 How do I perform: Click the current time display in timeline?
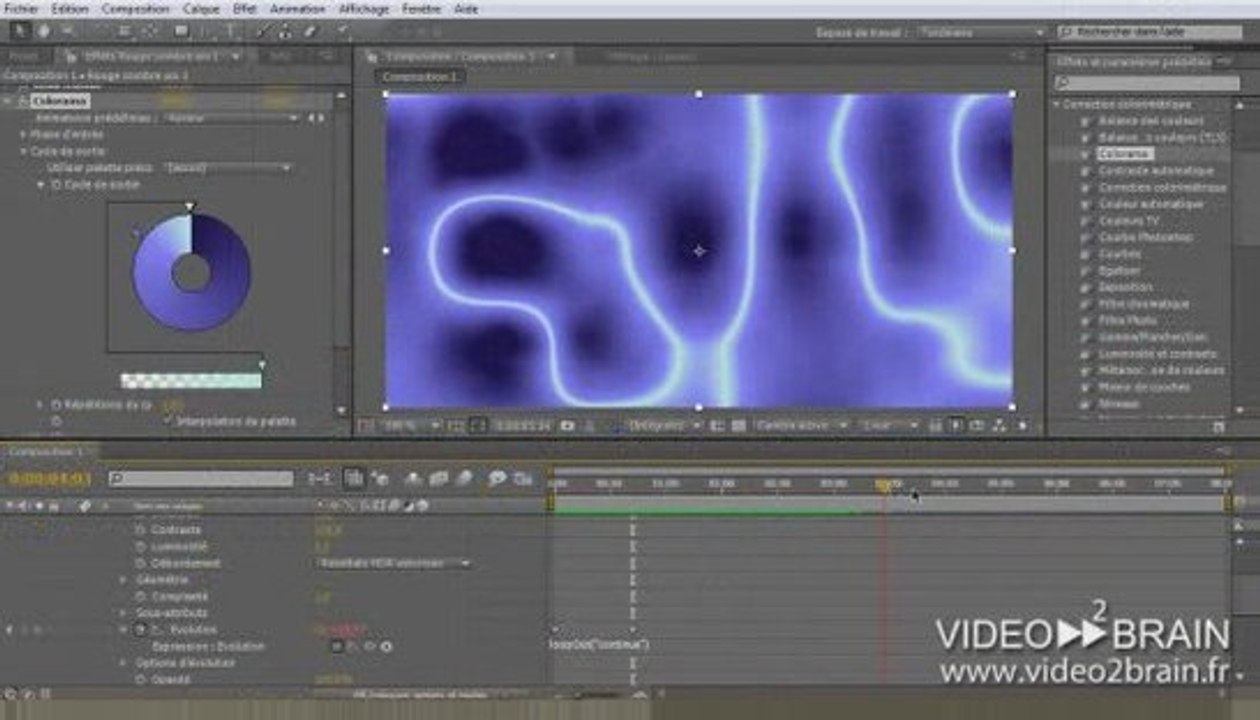point(50,479)
